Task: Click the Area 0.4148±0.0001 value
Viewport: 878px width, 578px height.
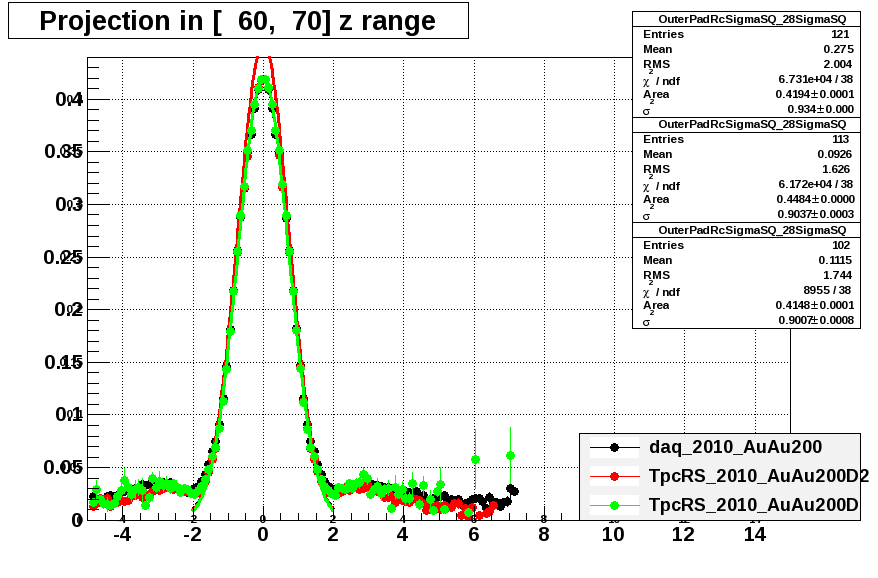Action: tap(815, 305)
